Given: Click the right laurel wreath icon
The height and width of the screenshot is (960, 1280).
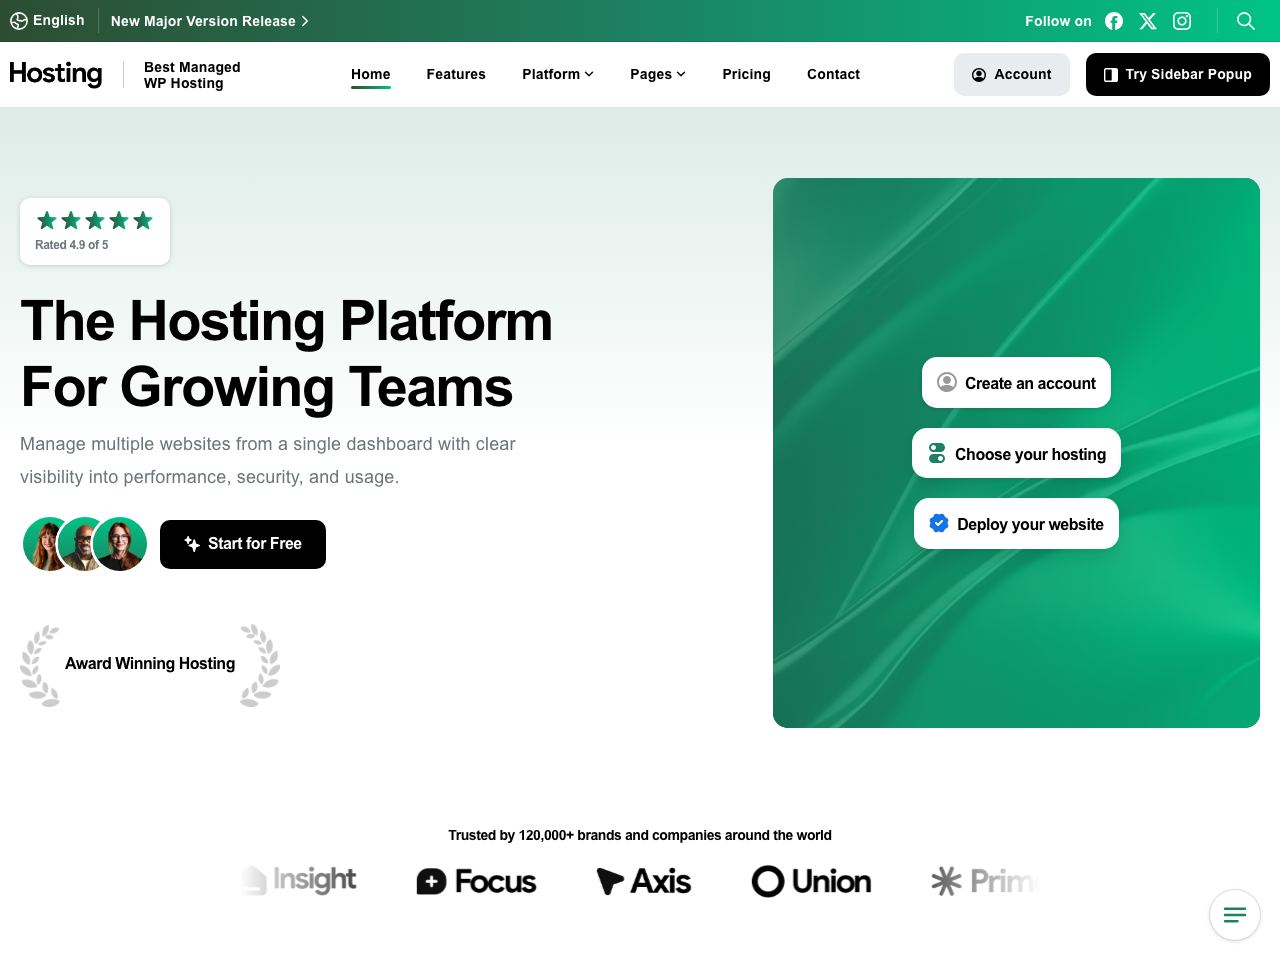Looking at the screenshot, I should (x=260, y=666).
